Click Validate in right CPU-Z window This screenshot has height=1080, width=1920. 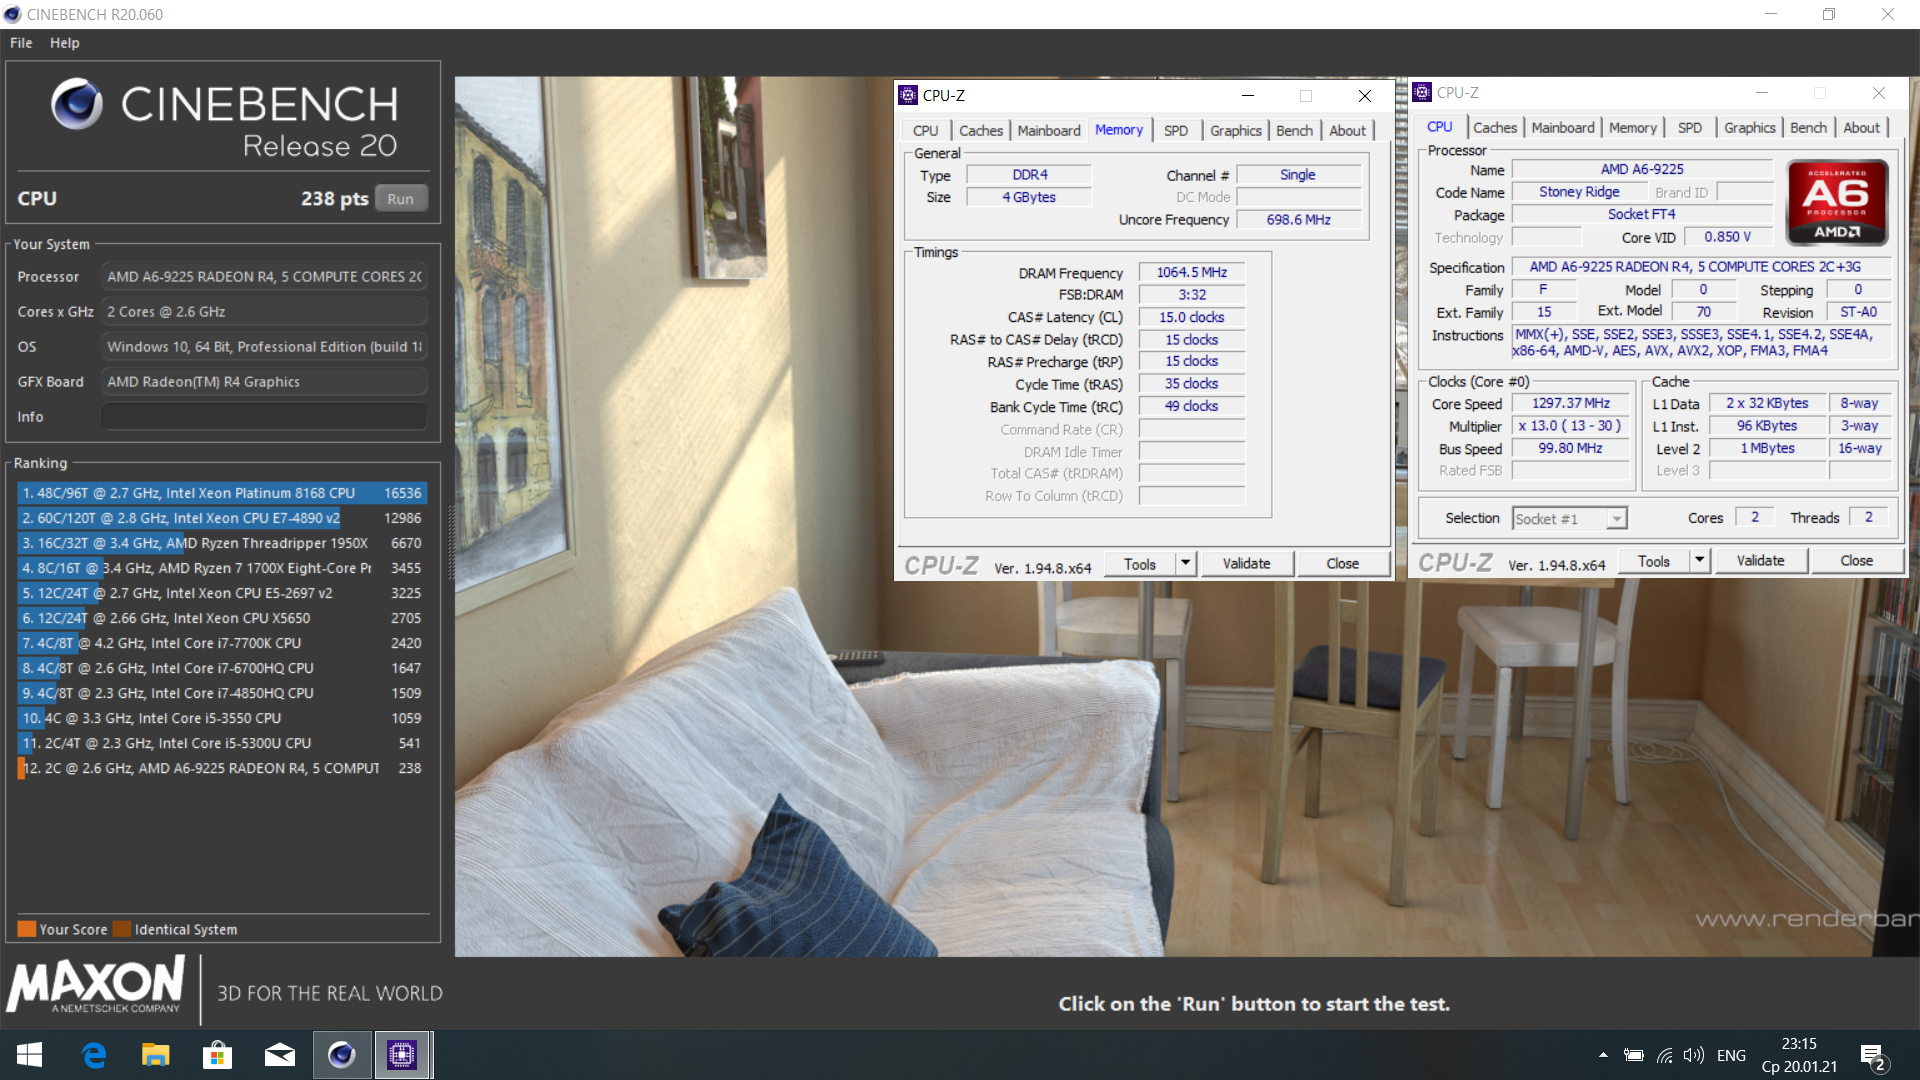pyautogui.click(x=1761, y=561)
